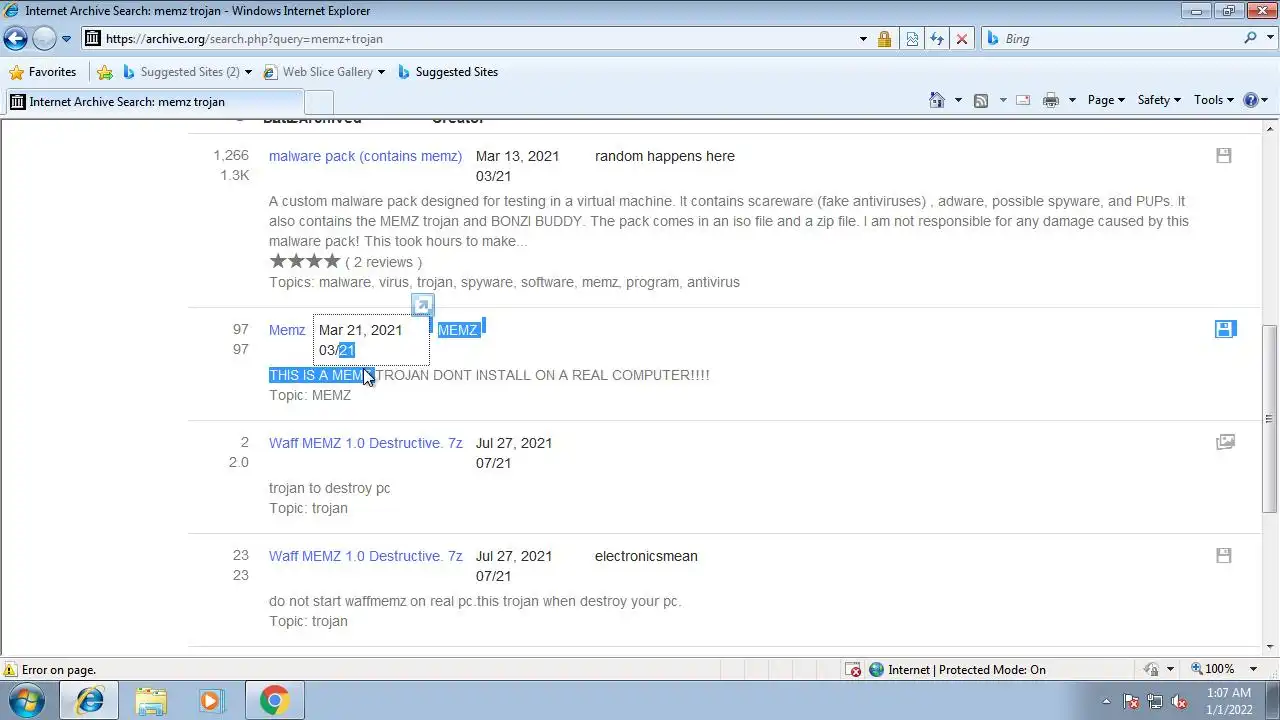The width and height of the screenshot is (1280, 720).
Task: Click the browser Back arrow button
Action: (x=15, y=39)
